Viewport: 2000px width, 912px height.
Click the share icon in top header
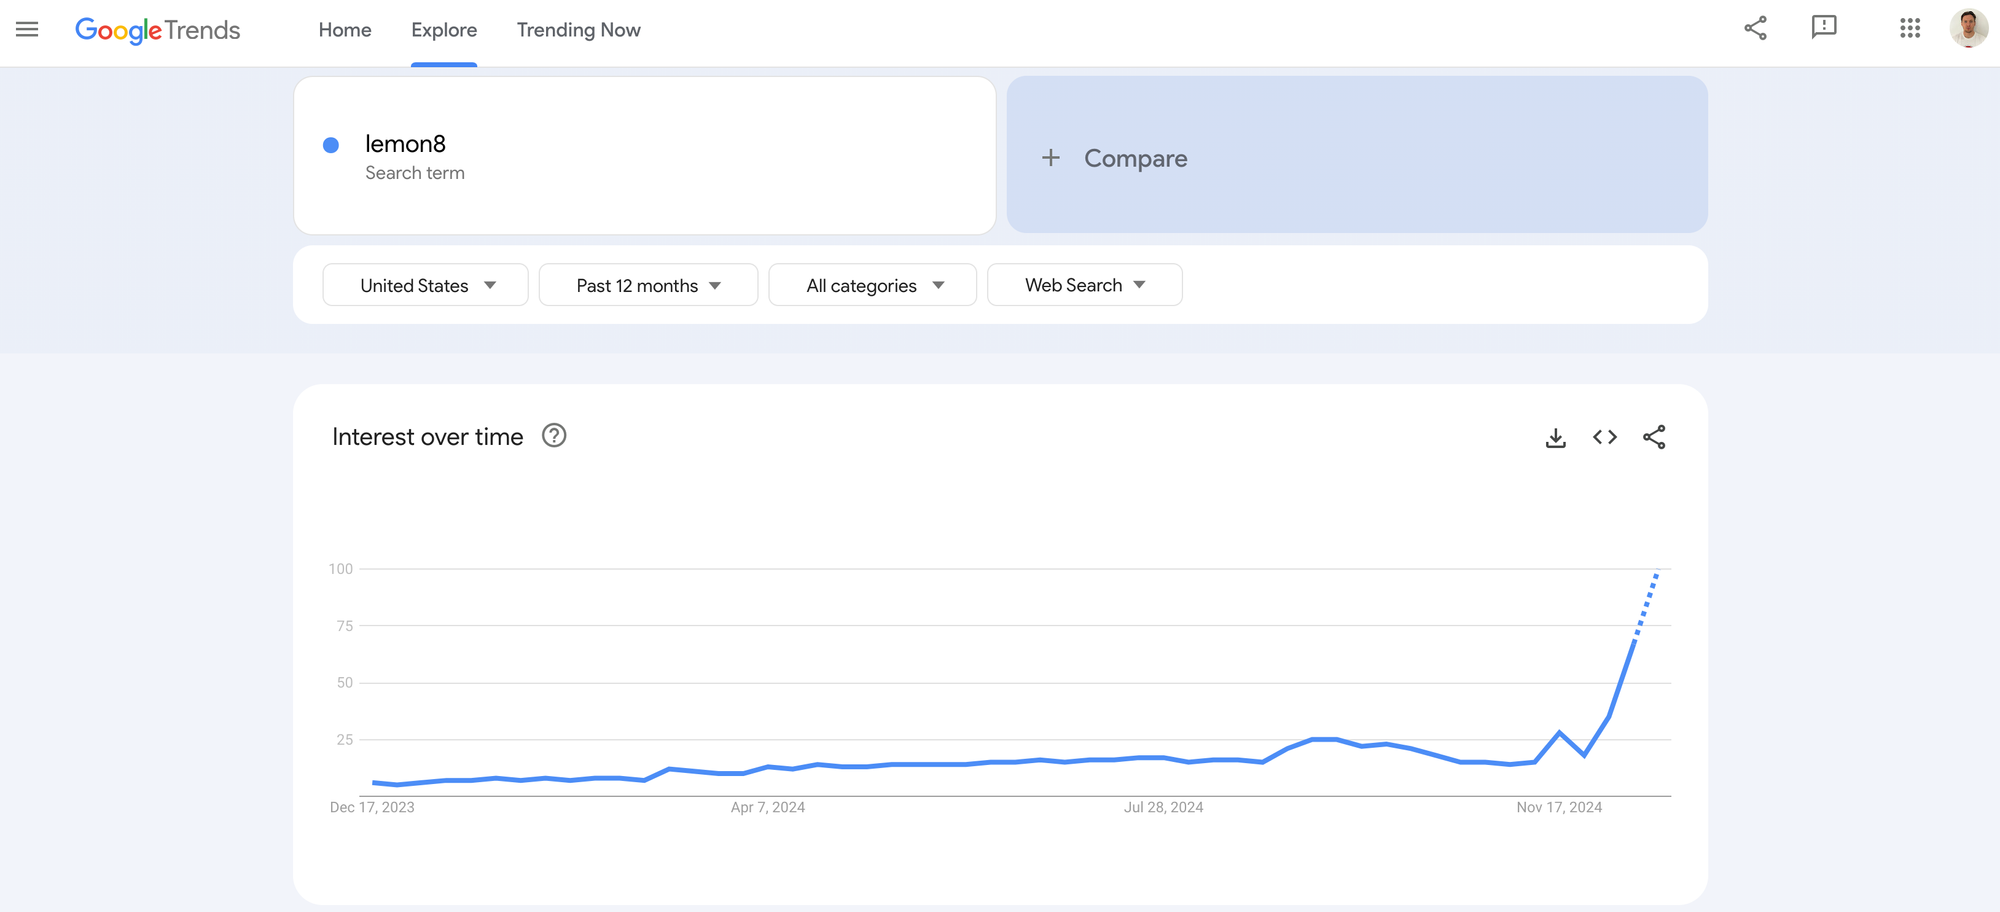point(1755,28)
